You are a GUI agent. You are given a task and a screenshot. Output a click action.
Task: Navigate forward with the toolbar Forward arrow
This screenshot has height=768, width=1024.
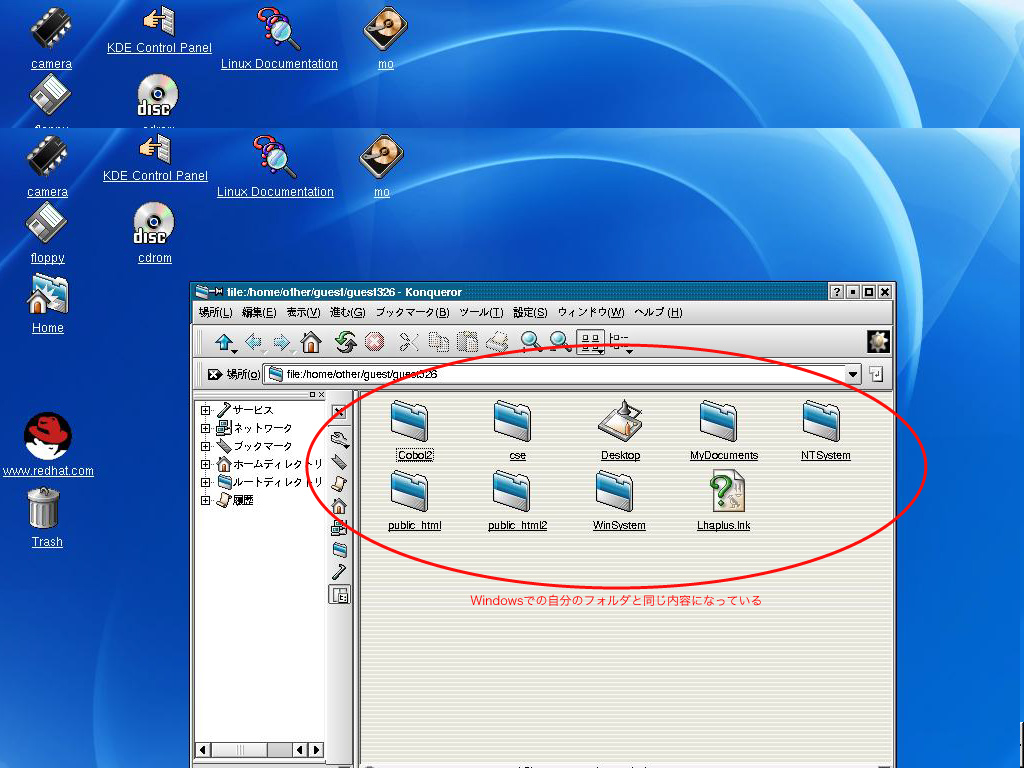(x=281, y=342)
